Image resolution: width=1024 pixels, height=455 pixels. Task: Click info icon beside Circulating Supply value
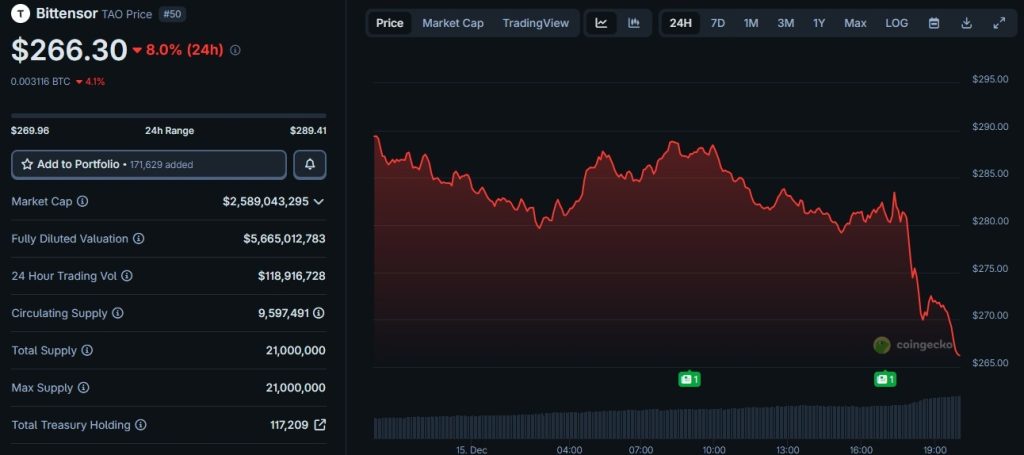pyautogui.click(x=319, y=313)
